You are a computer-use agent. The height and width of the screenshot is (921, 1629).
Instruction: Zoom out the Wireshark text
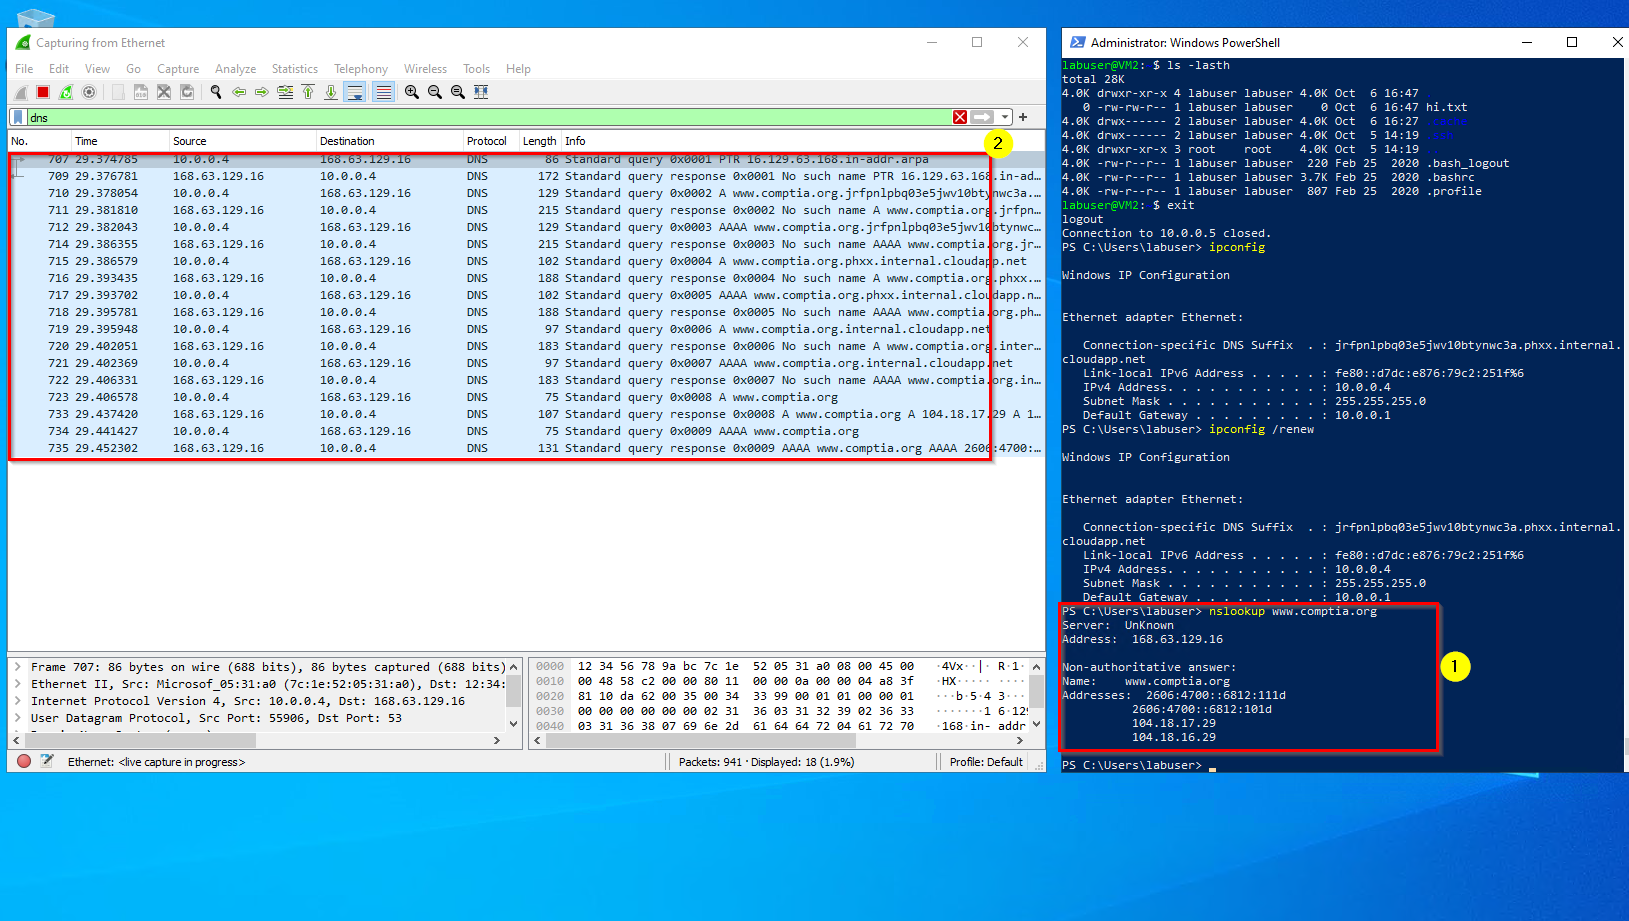435,92
